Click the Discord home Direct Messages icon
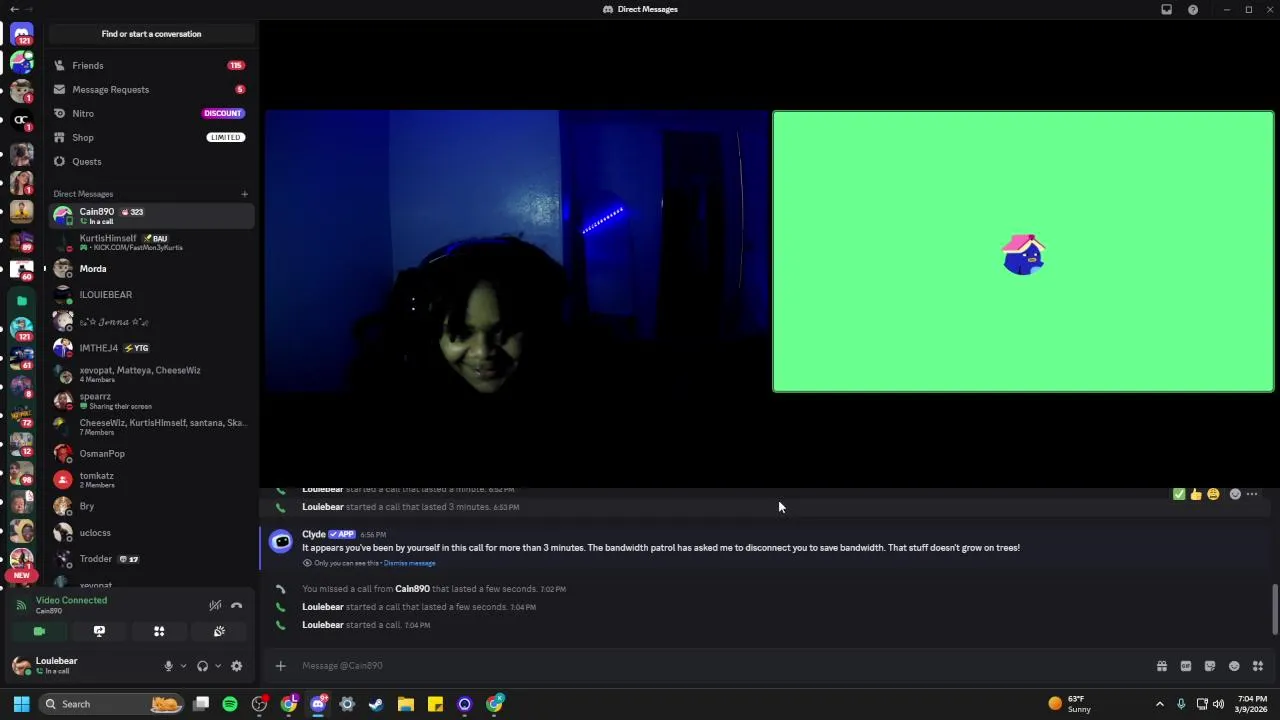 click(22, 35)
